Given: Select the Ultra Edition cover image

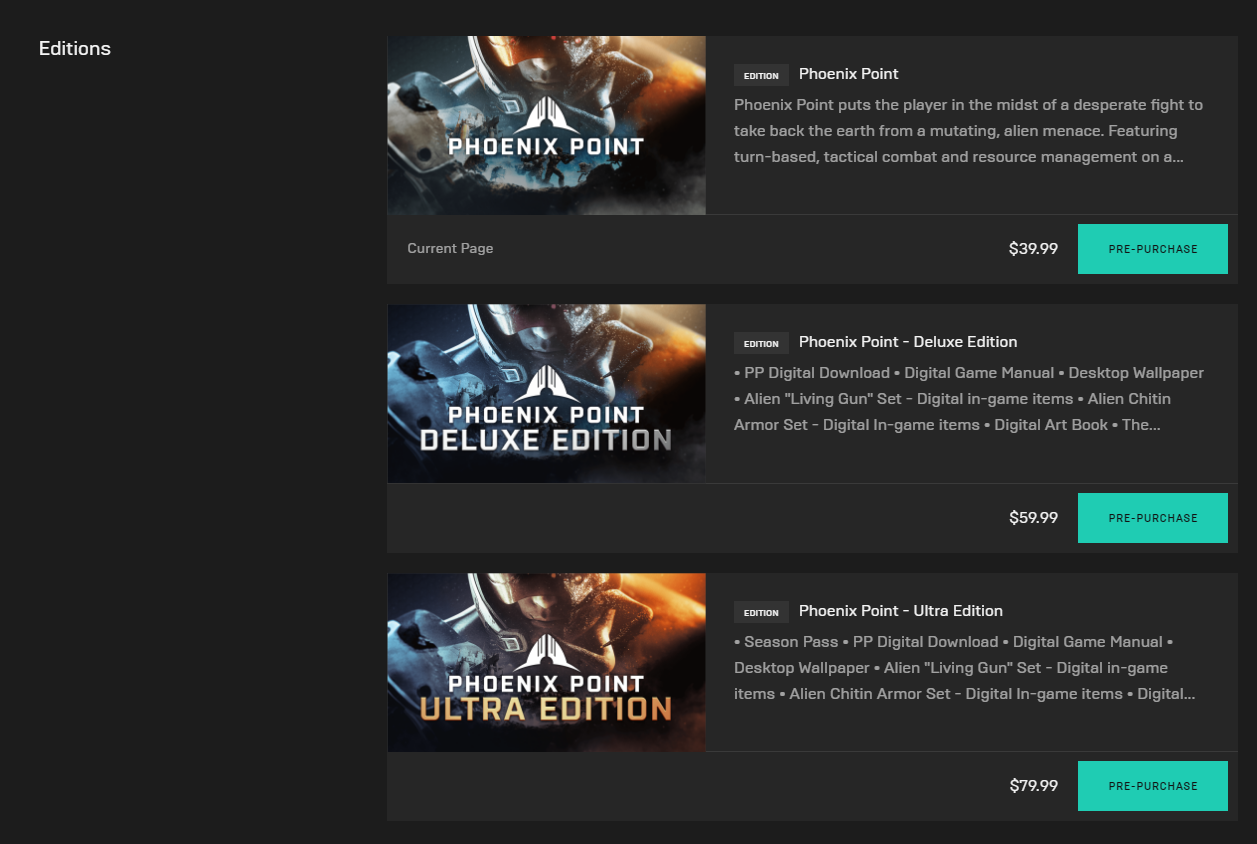Looking at the screenshot, I should [x=546, y=662].
